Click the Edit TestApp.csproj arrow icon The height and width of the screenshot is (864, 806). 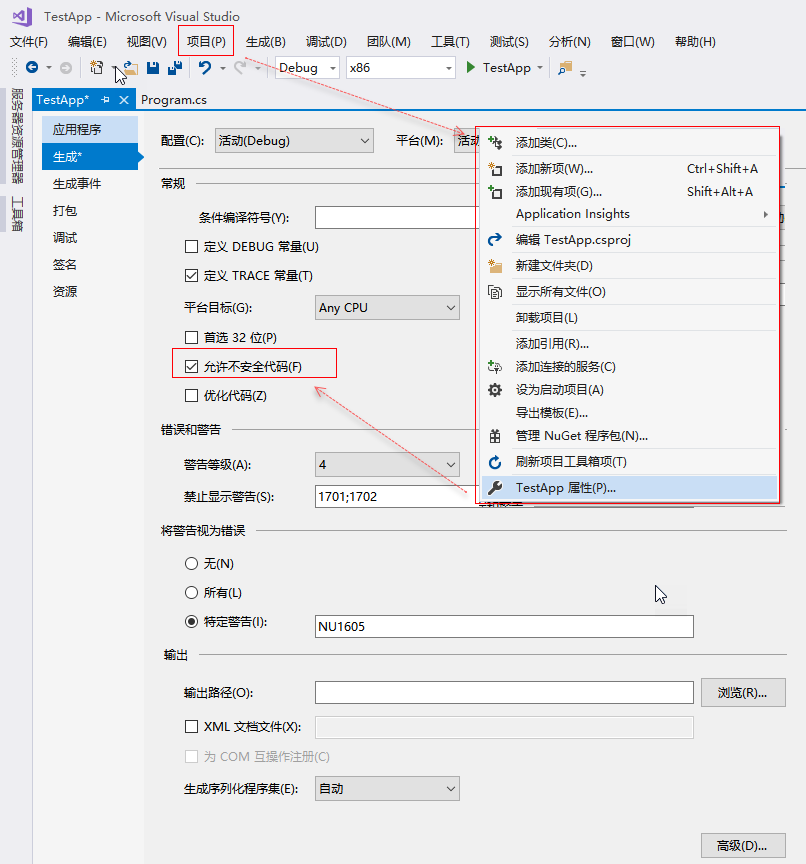(x=495, y=240)
